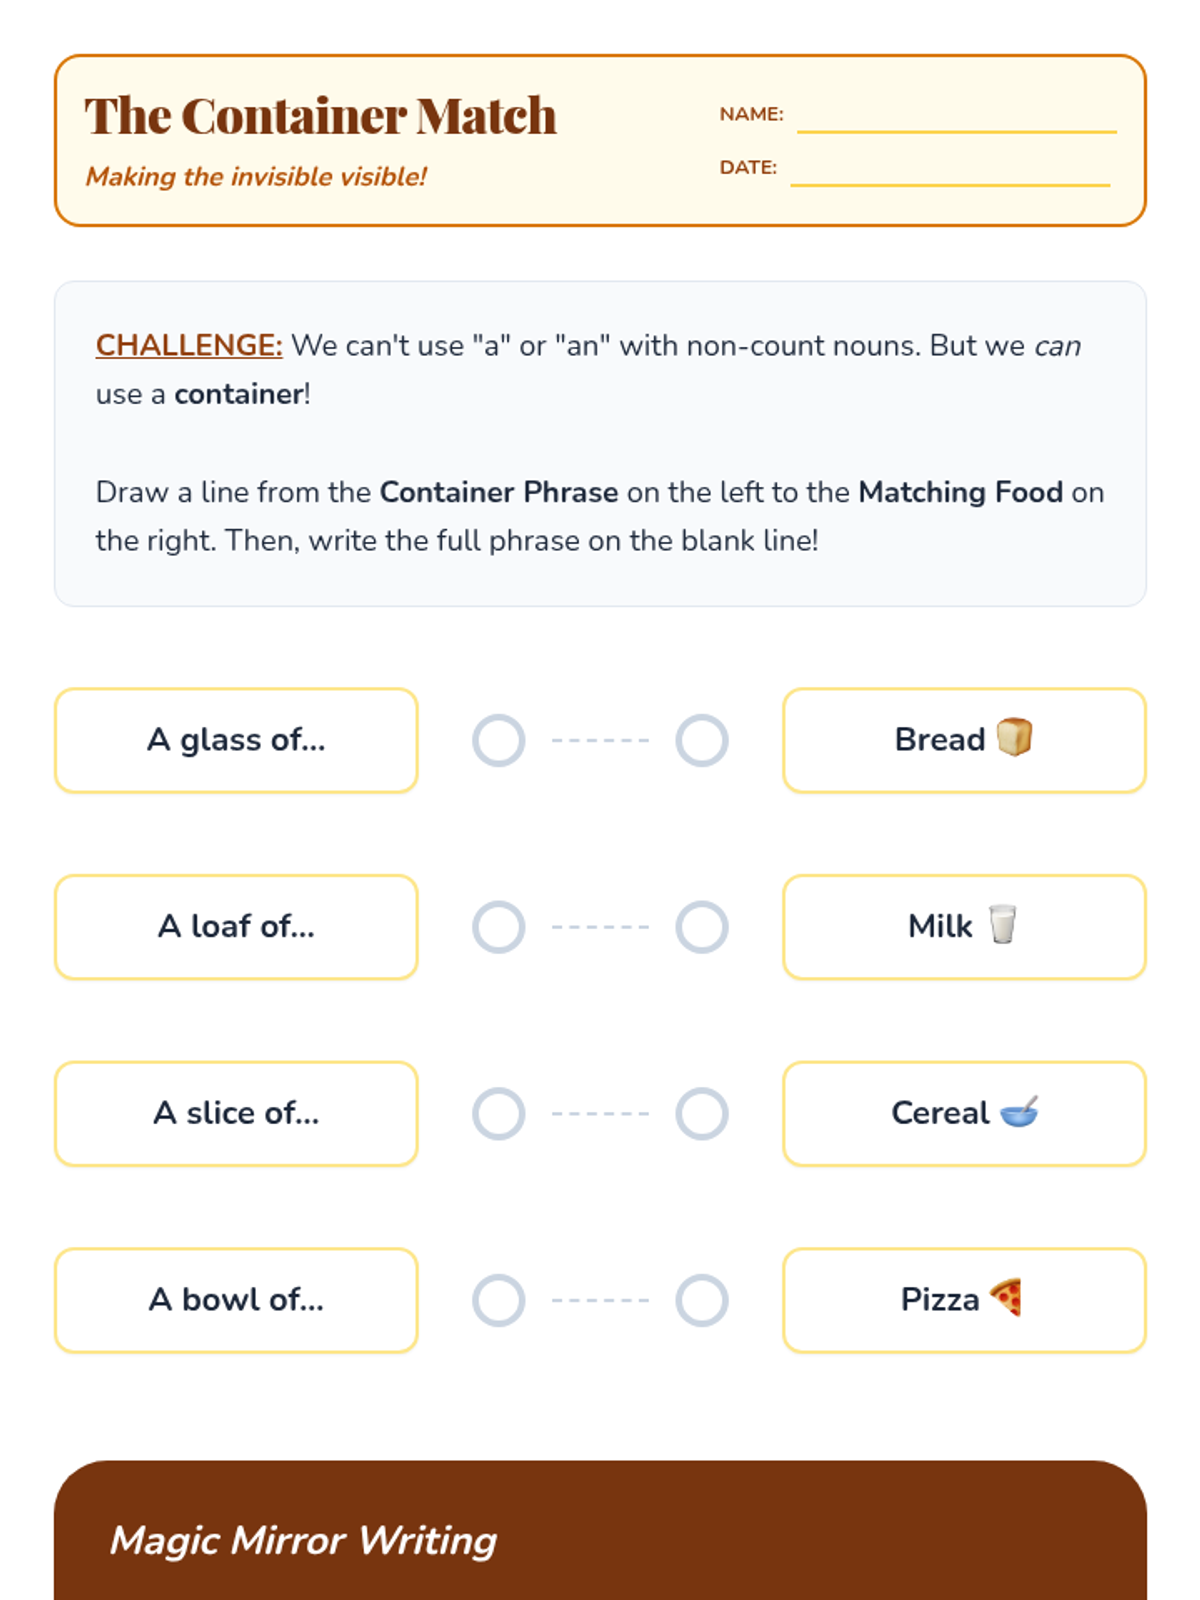Viewport: 1200px width, 1600px height.
Task: Click the pizza slice emoji icon
Action: coord(1006,1298)
